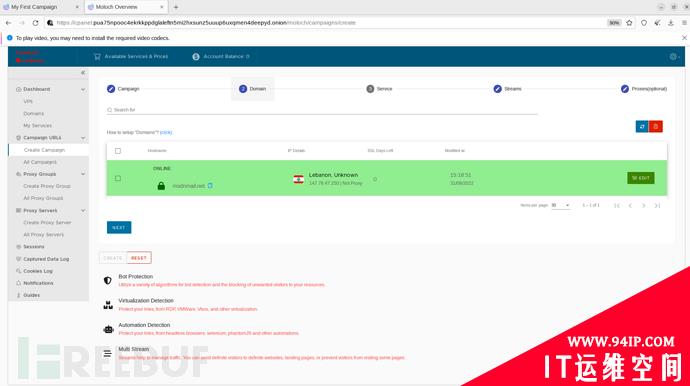690x386 pixels.
Task: Copy the hostname using the clipboard icon
Action: [210, 186]
